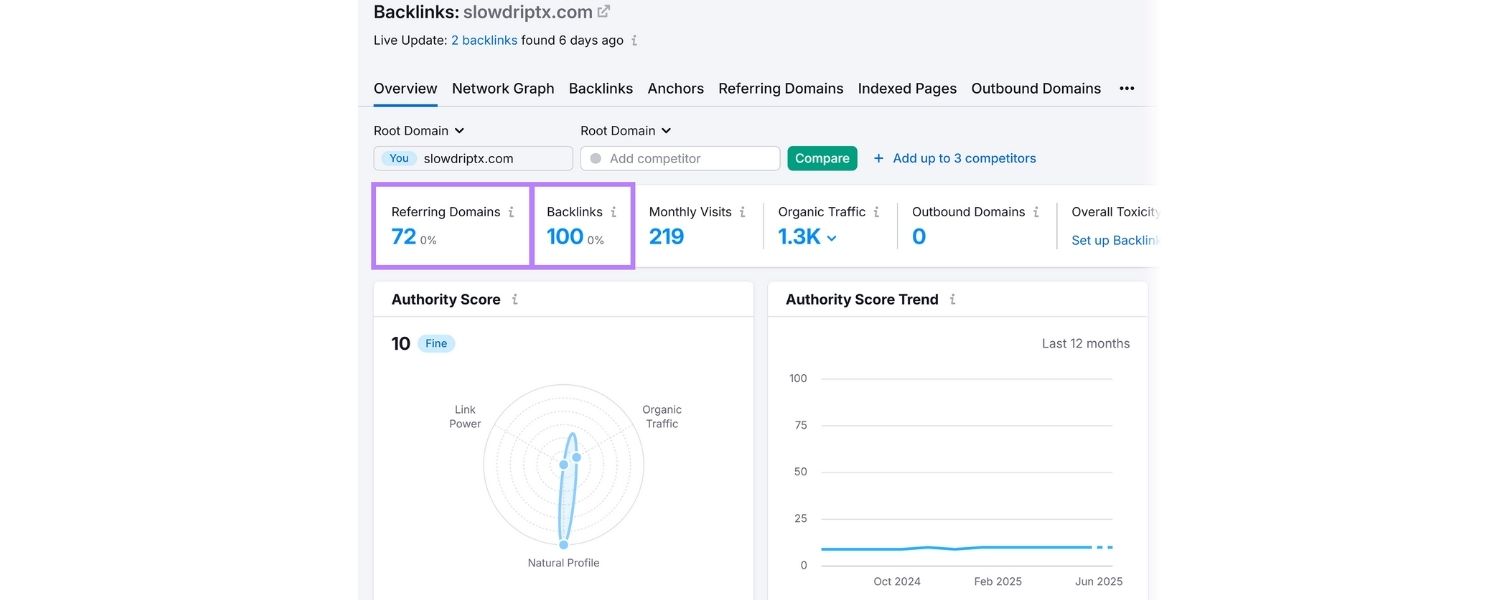Follow the 2 backlinks link
The image size is (1500, 600).
click(484, 40)
